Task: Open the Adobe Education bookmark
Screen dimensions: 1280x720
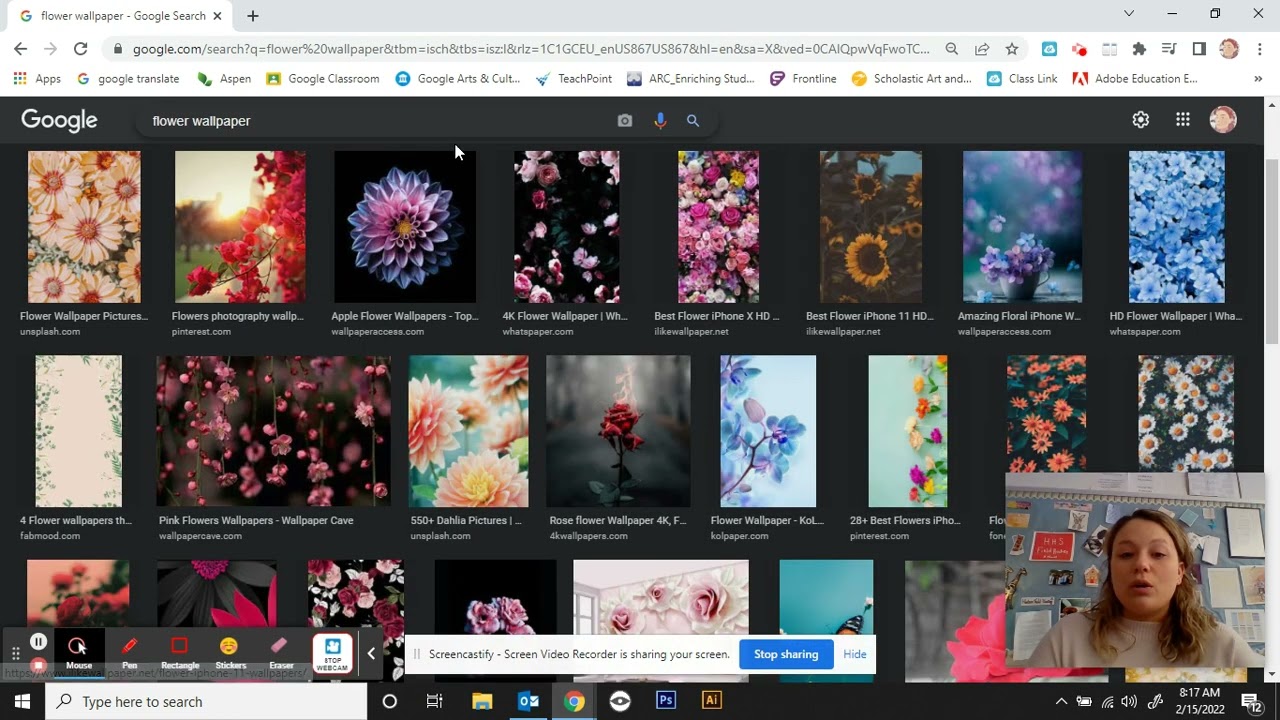Action: pyautogui.click(x=1135, y=79)
